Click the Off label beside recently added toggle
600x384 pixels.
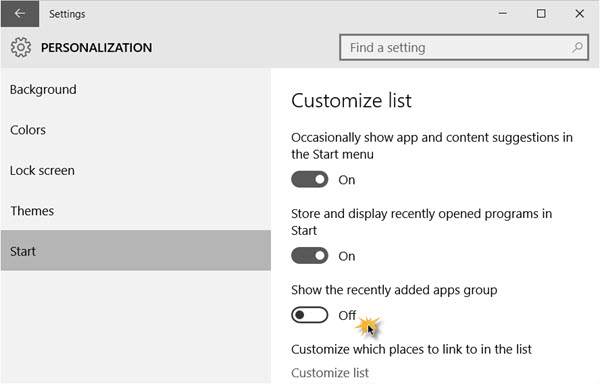point(347,315)
